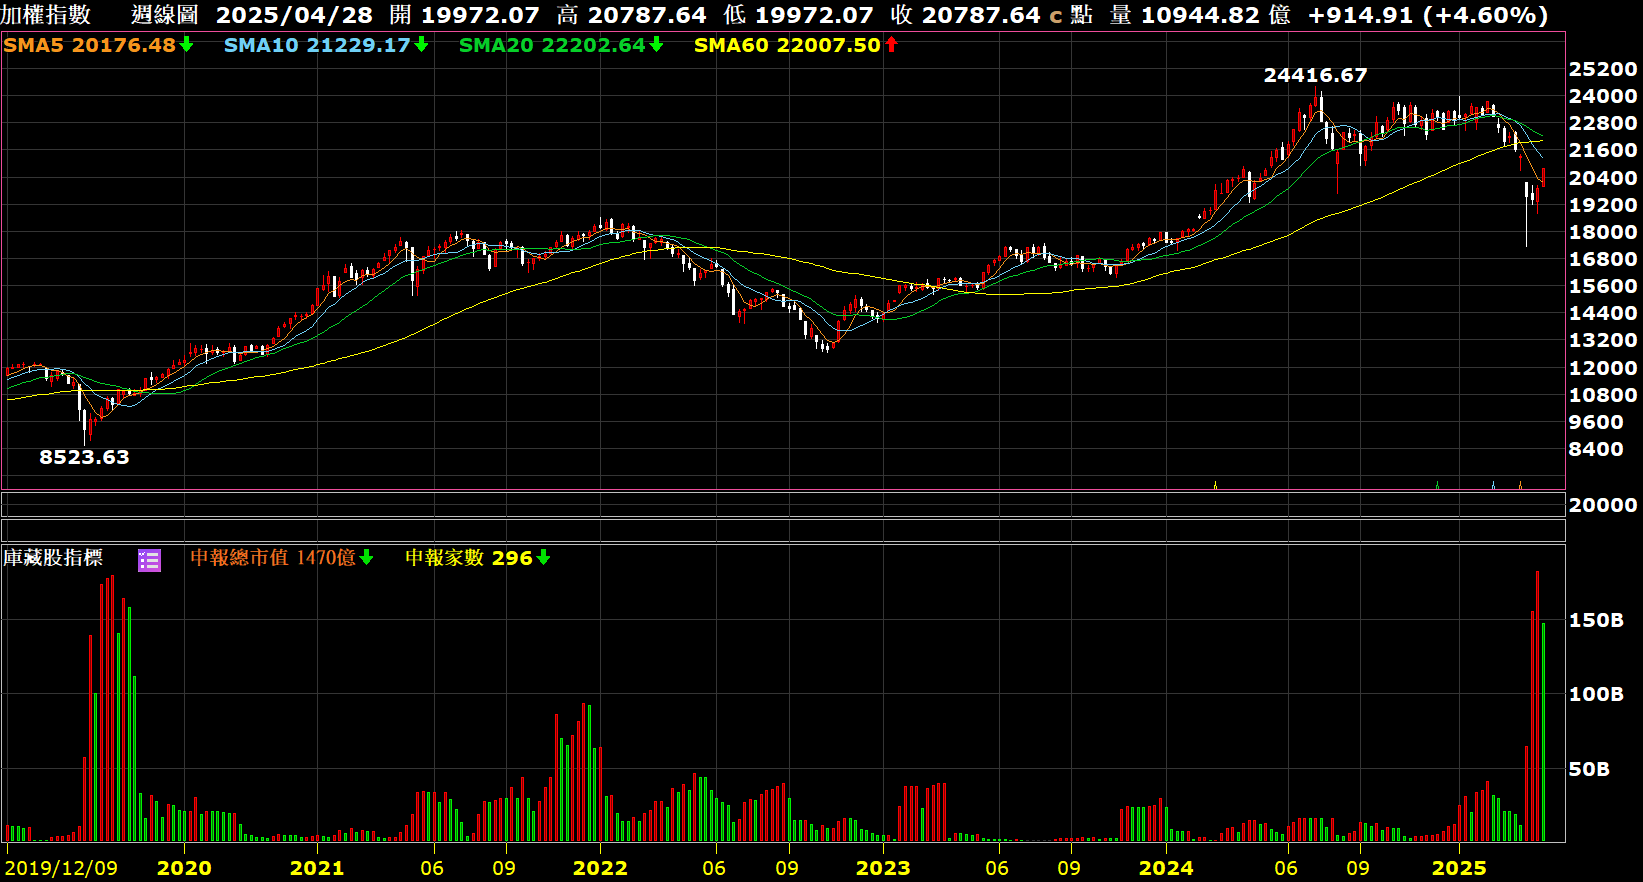Click the high price 24416.67 annotation
This screenshot has width=1643, height=882.
point(1315,75)
